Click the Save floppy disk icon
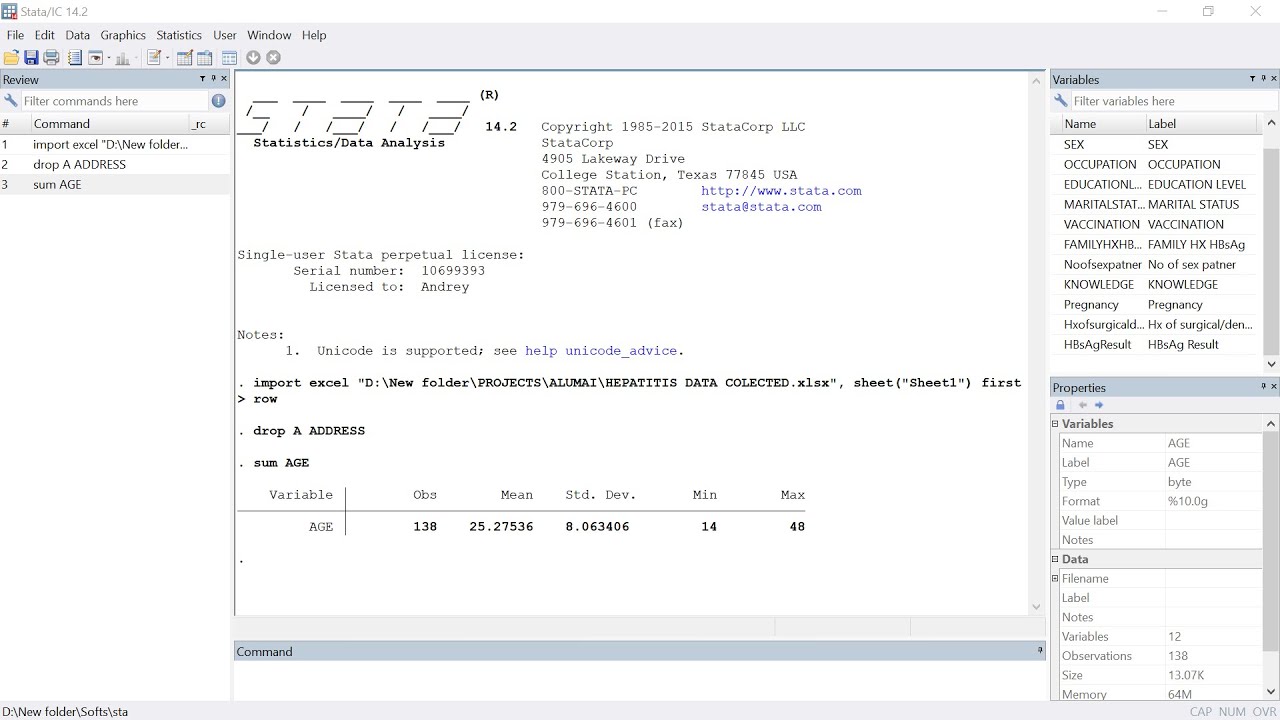The image size is (1280, 720). pos(31,58)
